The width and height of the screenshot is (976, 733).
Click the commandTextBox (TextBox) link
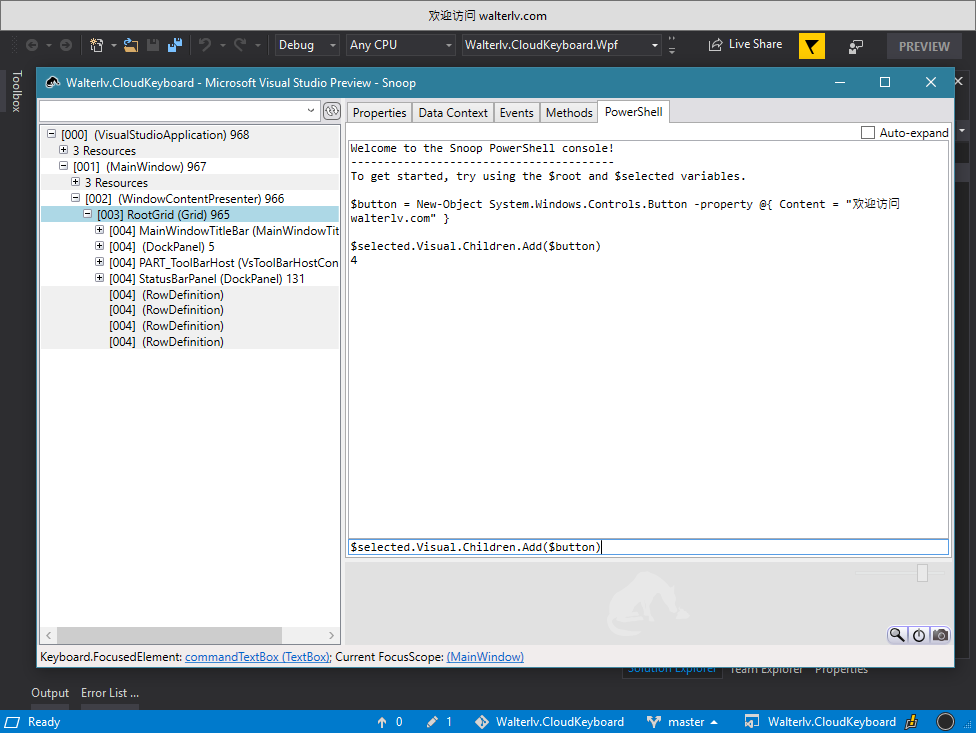coord(257,657)
